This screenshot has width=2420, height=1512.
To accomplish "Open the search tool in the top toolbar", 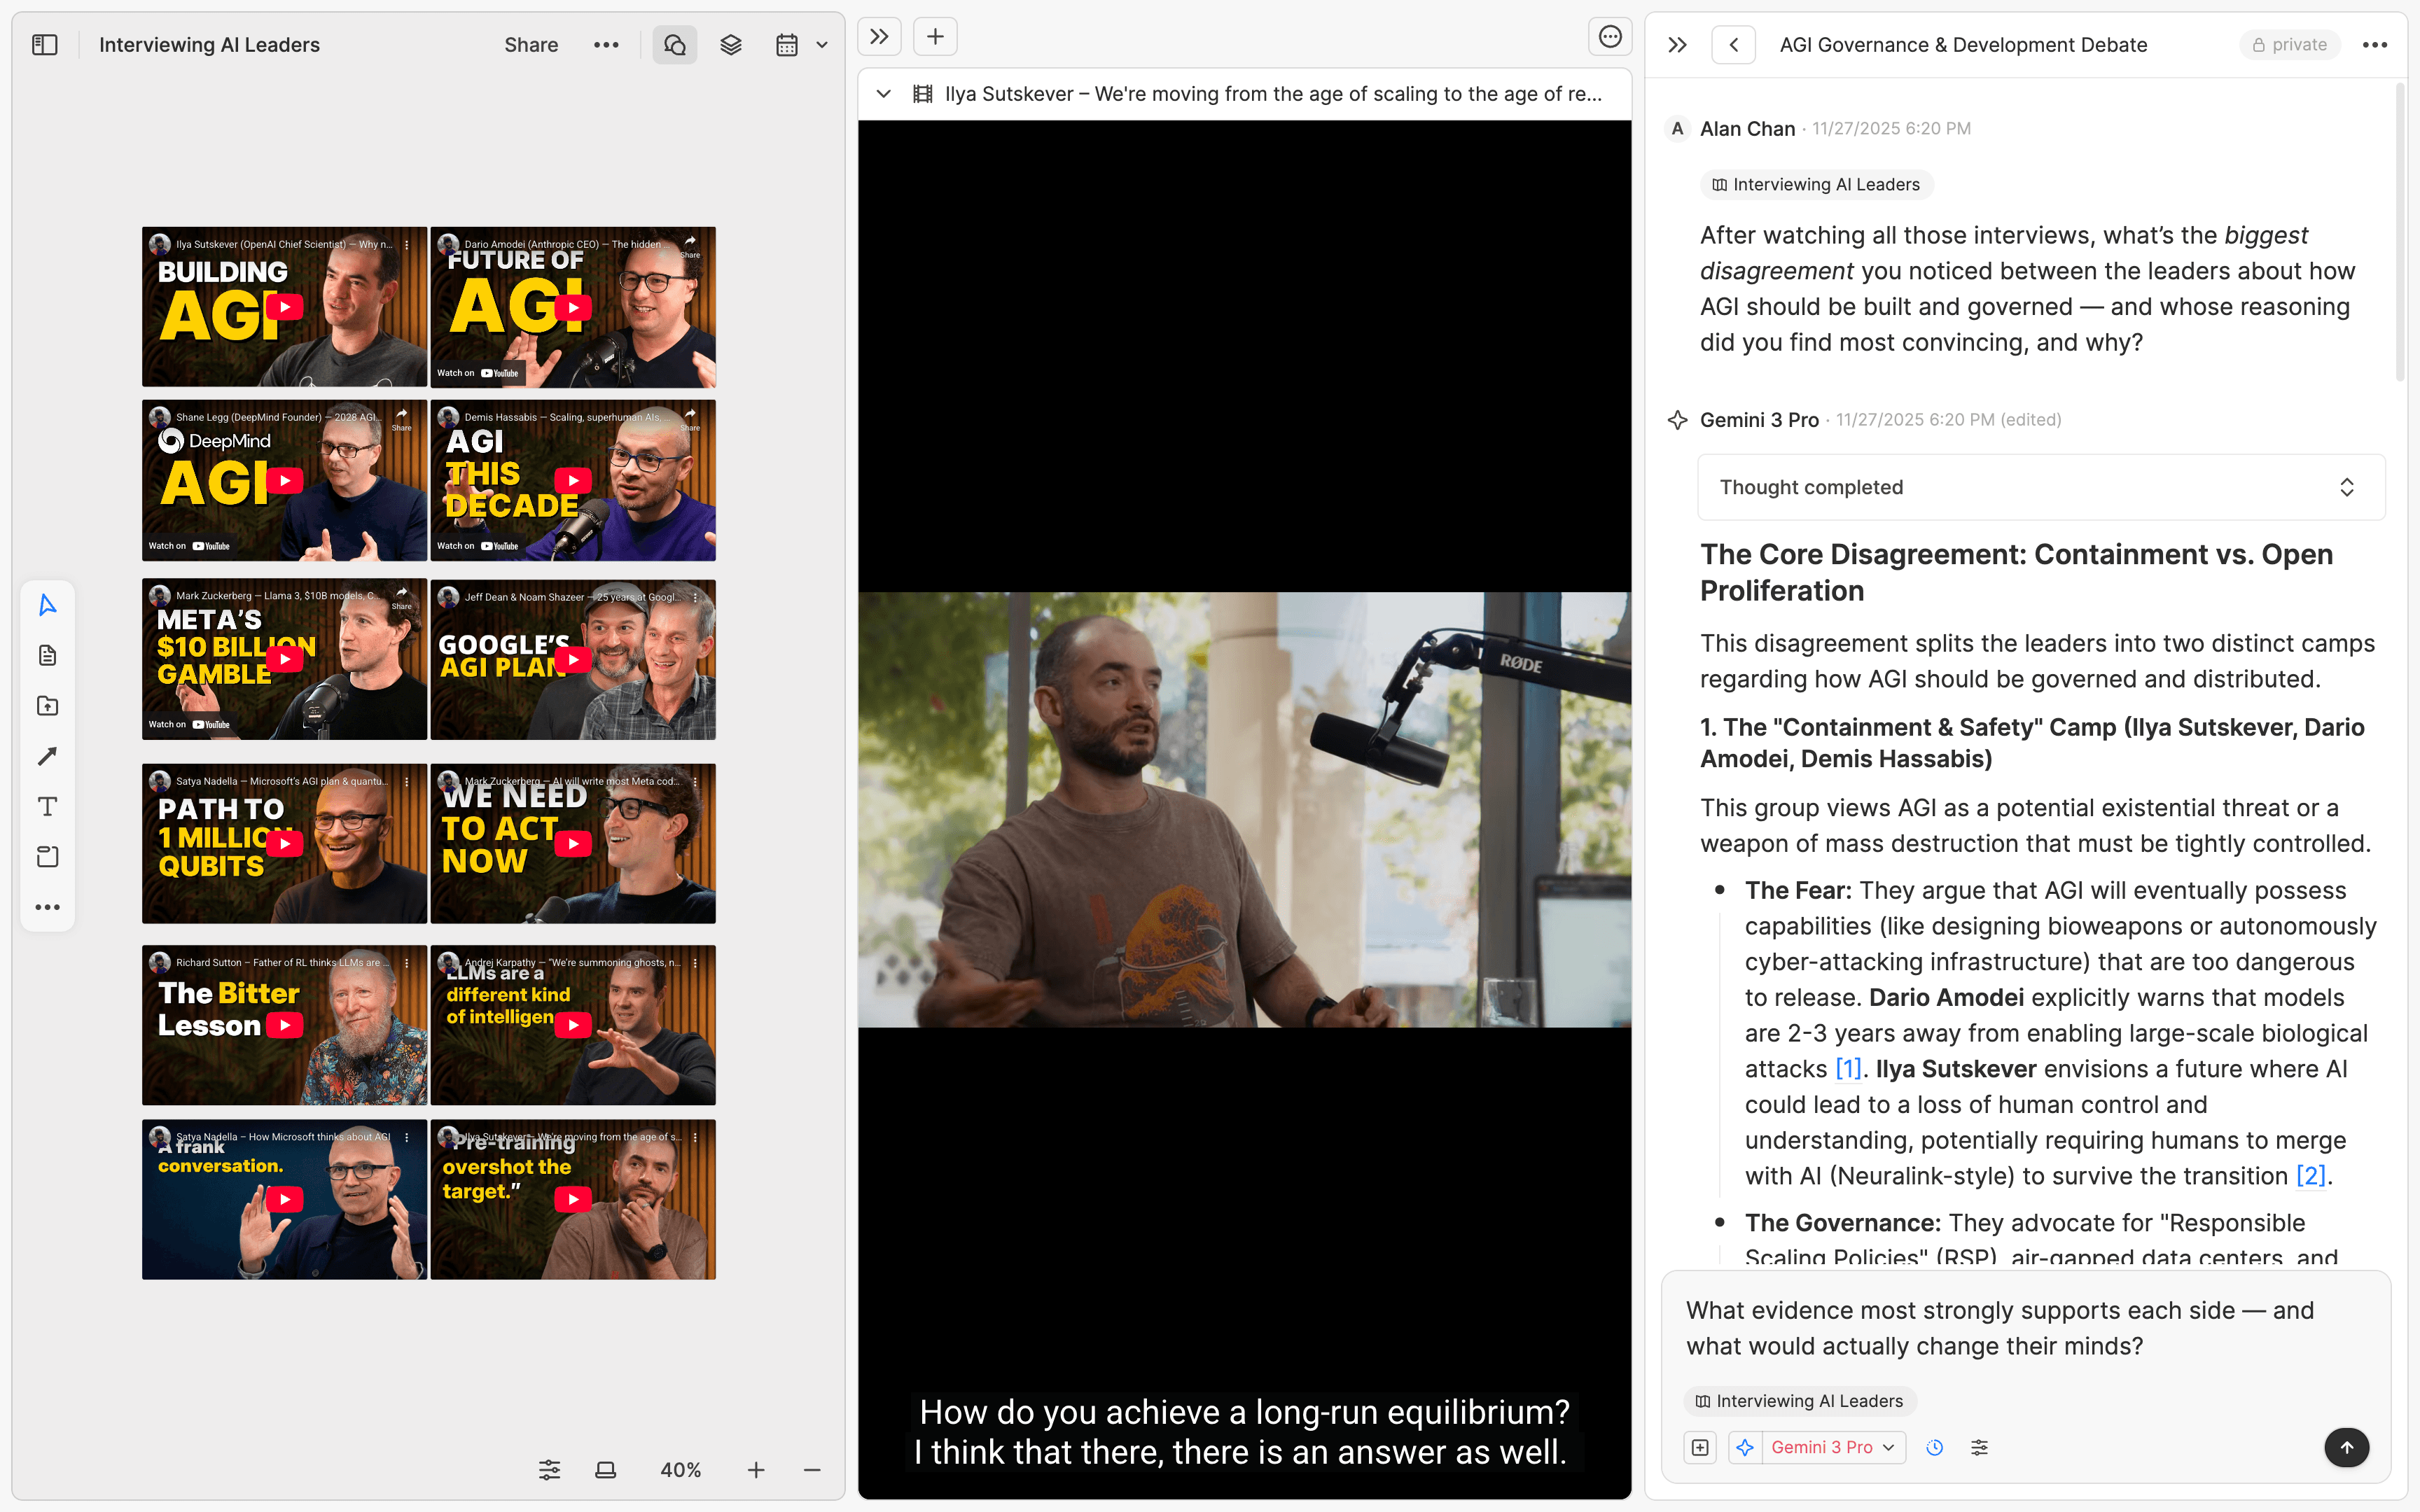I will (x=674, y=44).
